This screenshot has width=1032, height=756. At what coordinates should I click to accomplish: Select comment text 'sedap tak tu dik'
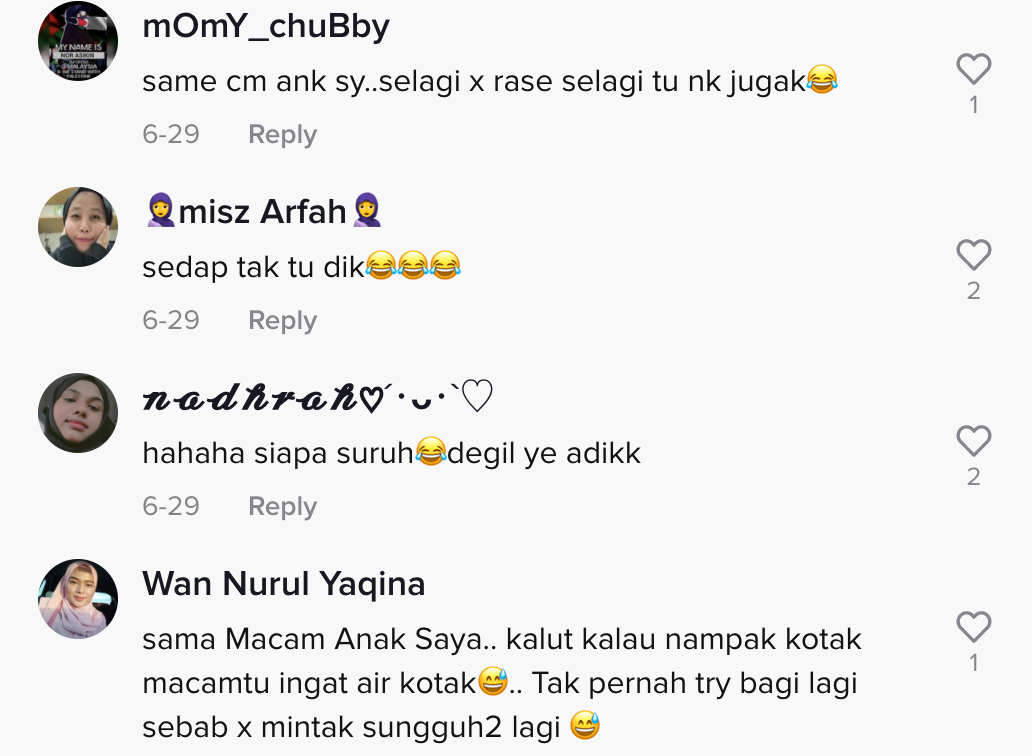pos(253,267)
